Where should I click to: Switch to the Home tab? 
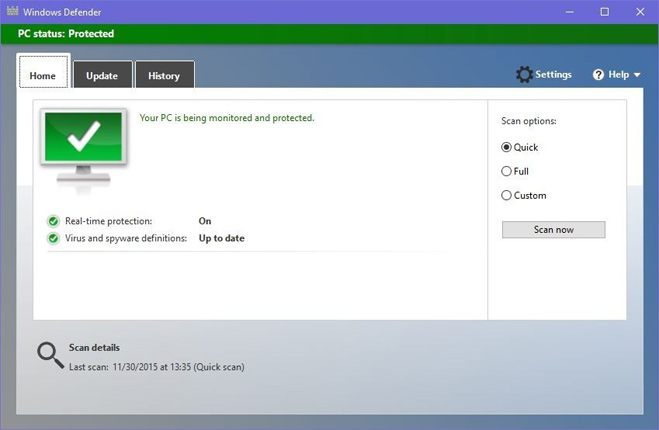coord(43,71)
